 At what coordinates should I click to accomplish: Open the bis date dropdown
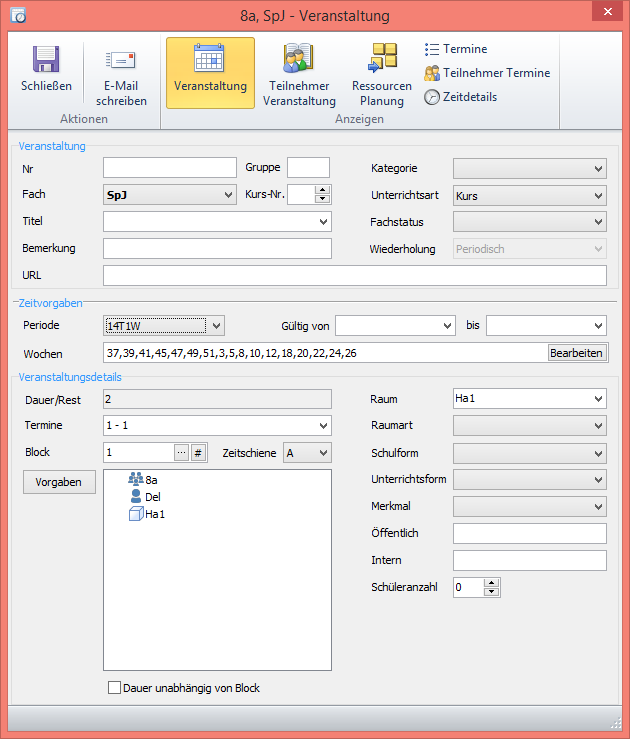pos(598,326)
